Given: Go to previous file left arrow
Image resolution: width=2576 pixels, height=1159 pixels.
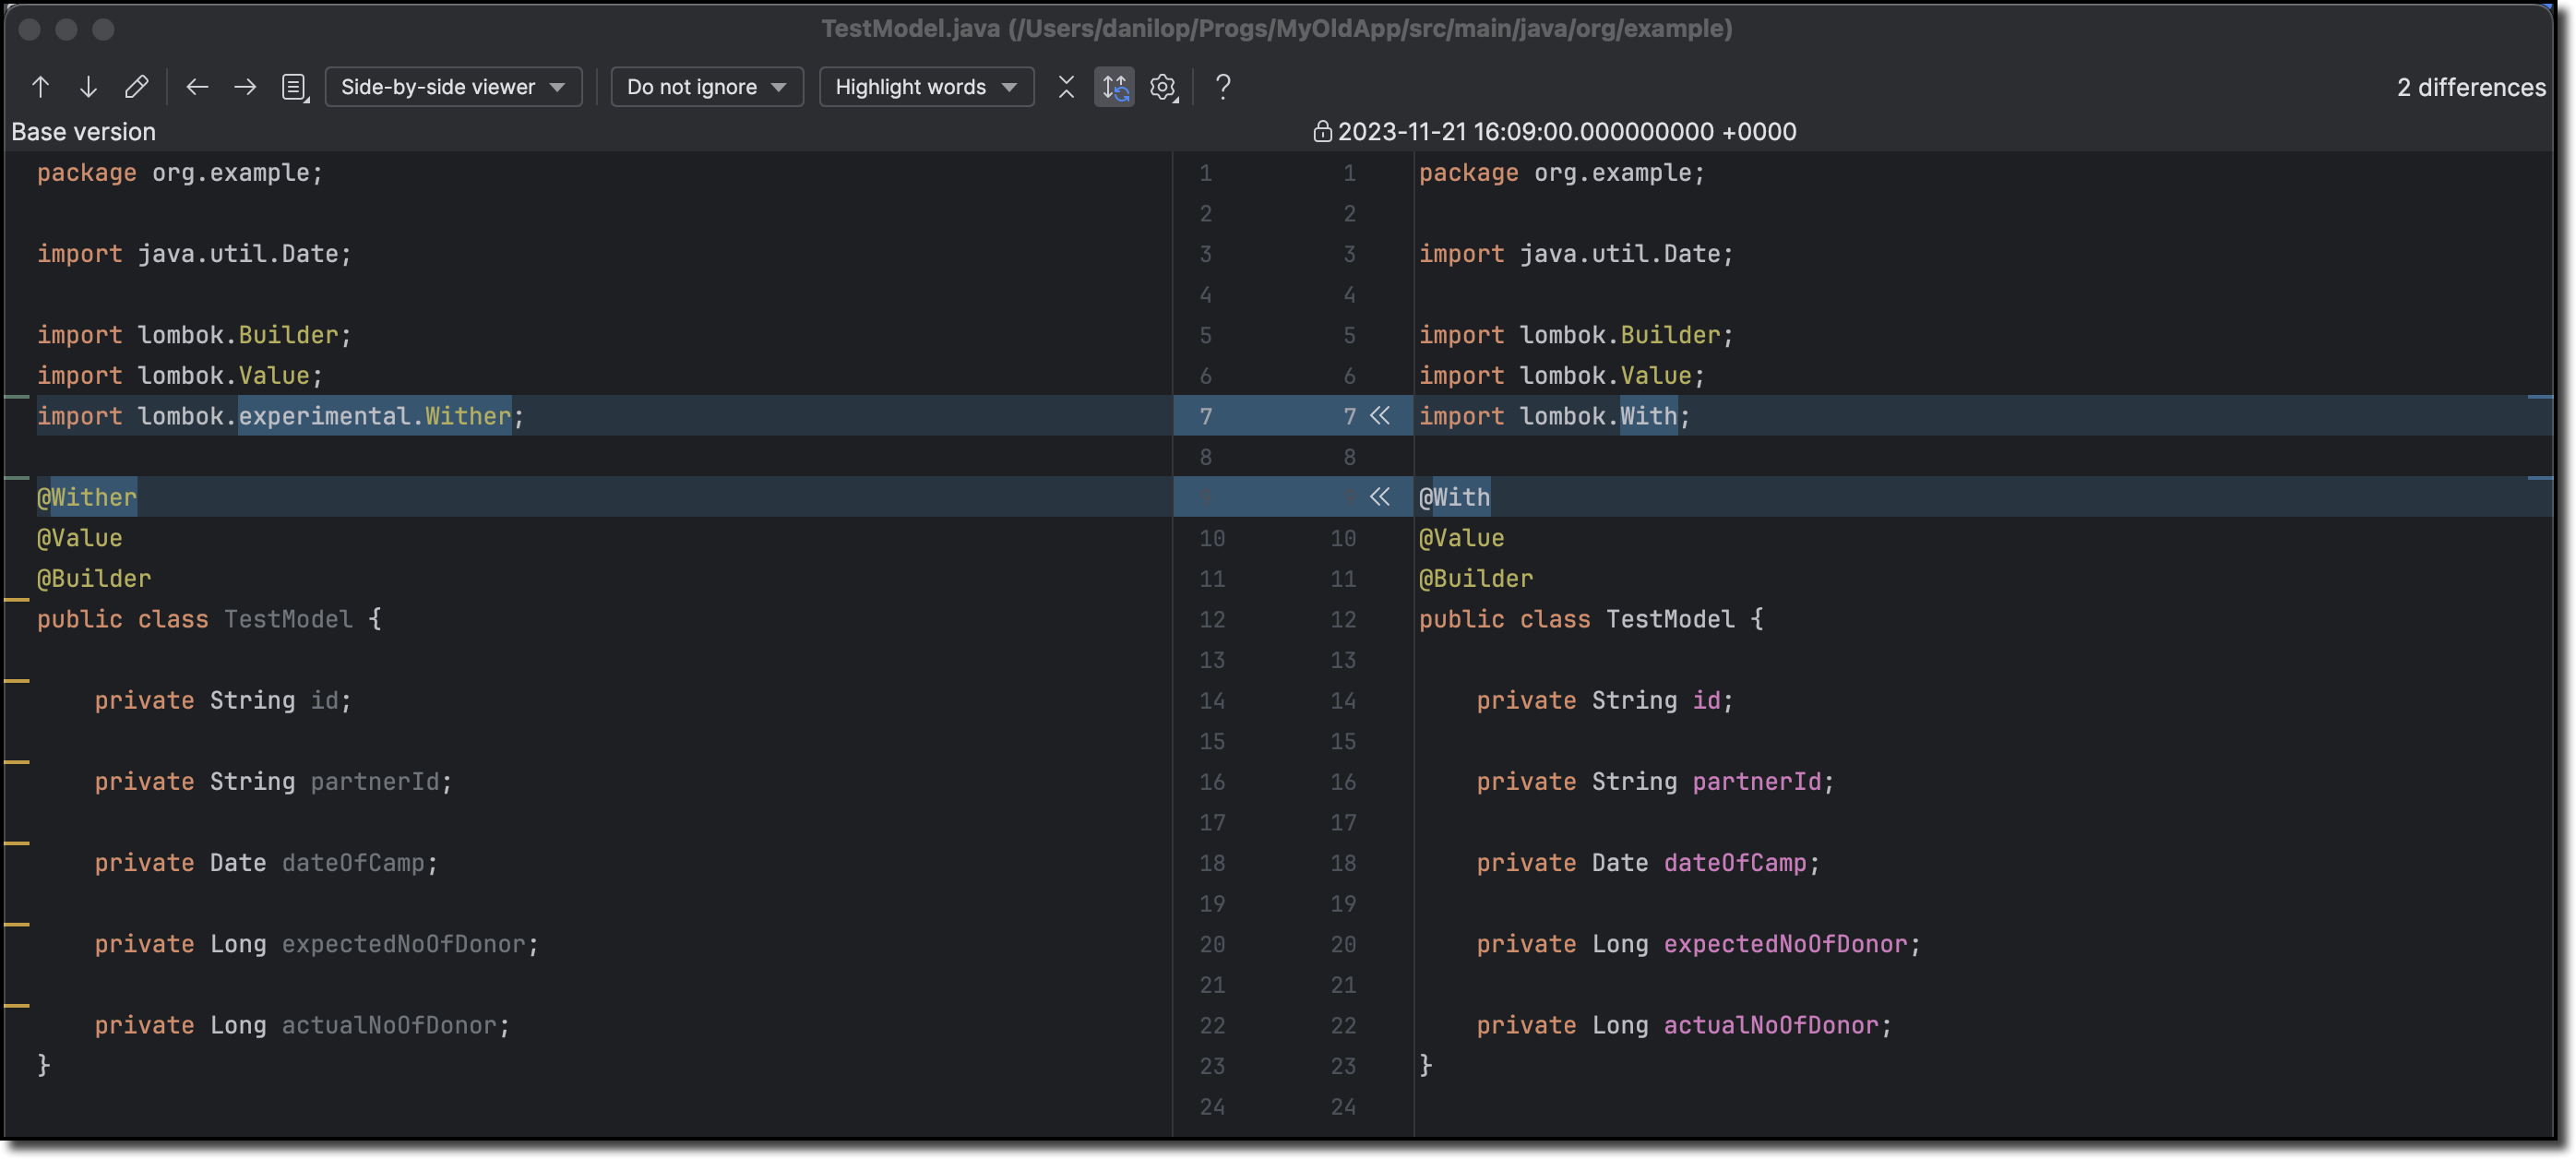Looking at the screenshot, I should tap(197, 87).
